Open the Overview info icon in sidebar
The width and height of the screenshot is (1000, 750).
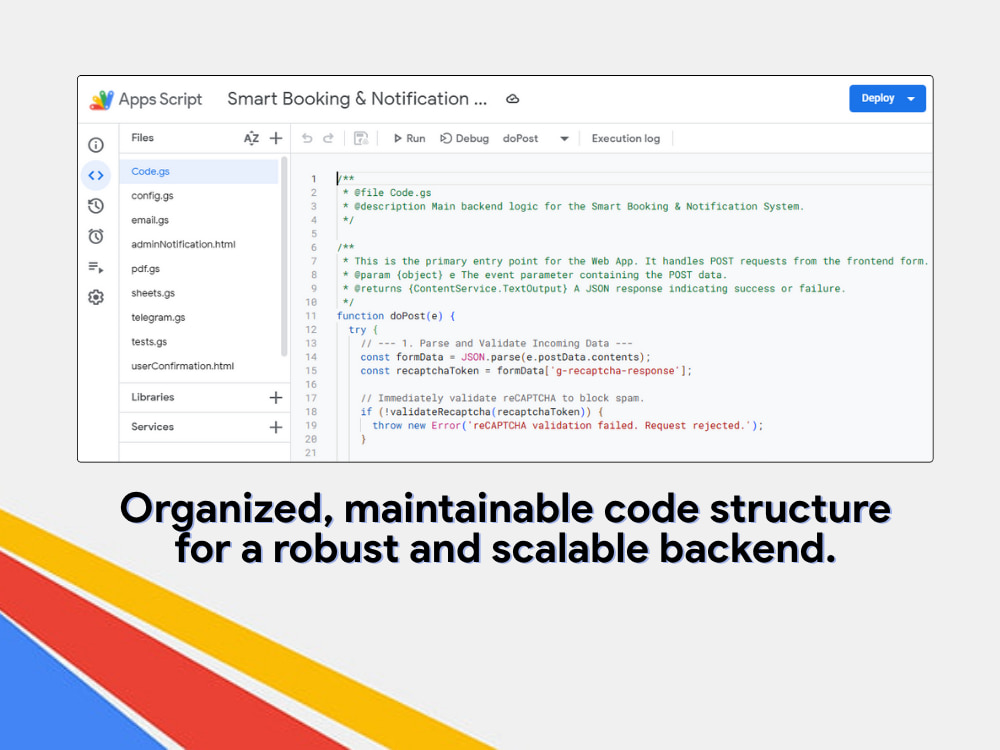[96, 145]
